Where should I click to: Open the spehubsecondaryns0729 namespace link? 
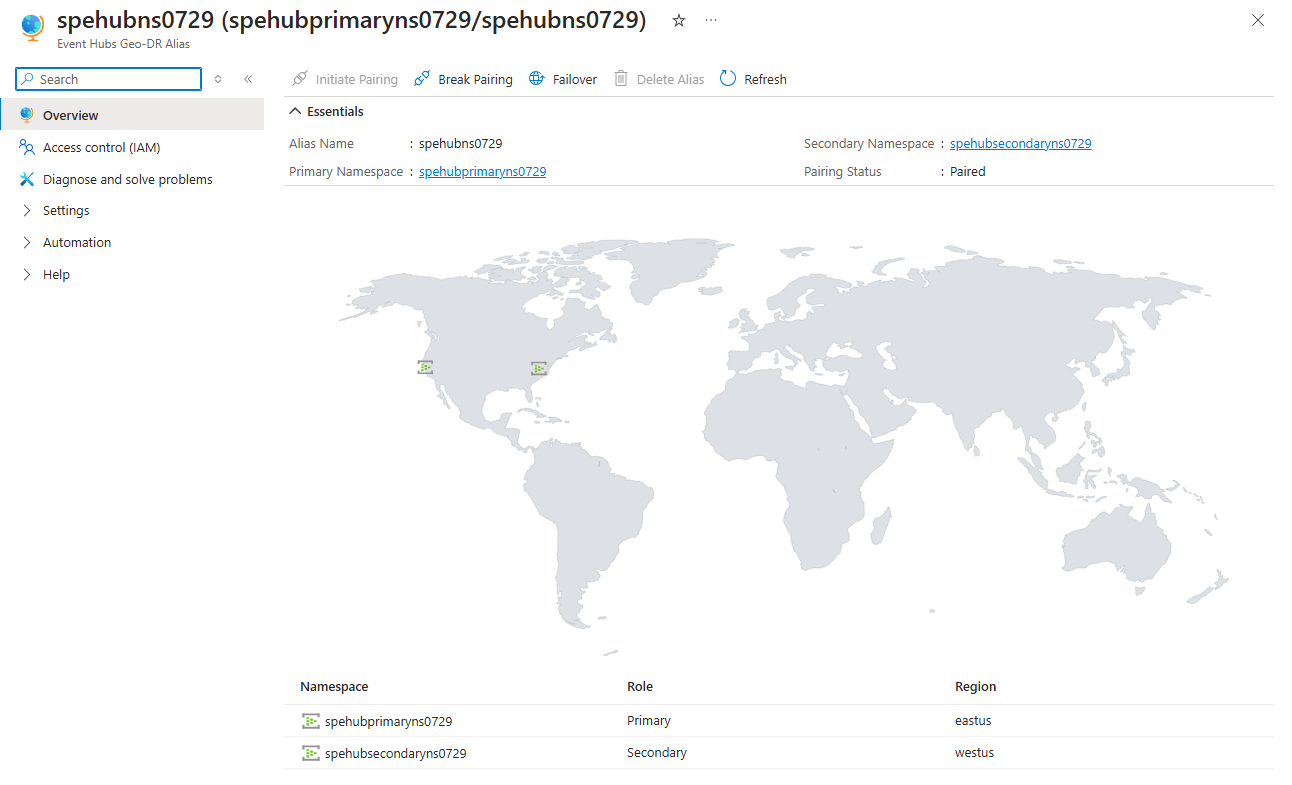click(1020, 144)
